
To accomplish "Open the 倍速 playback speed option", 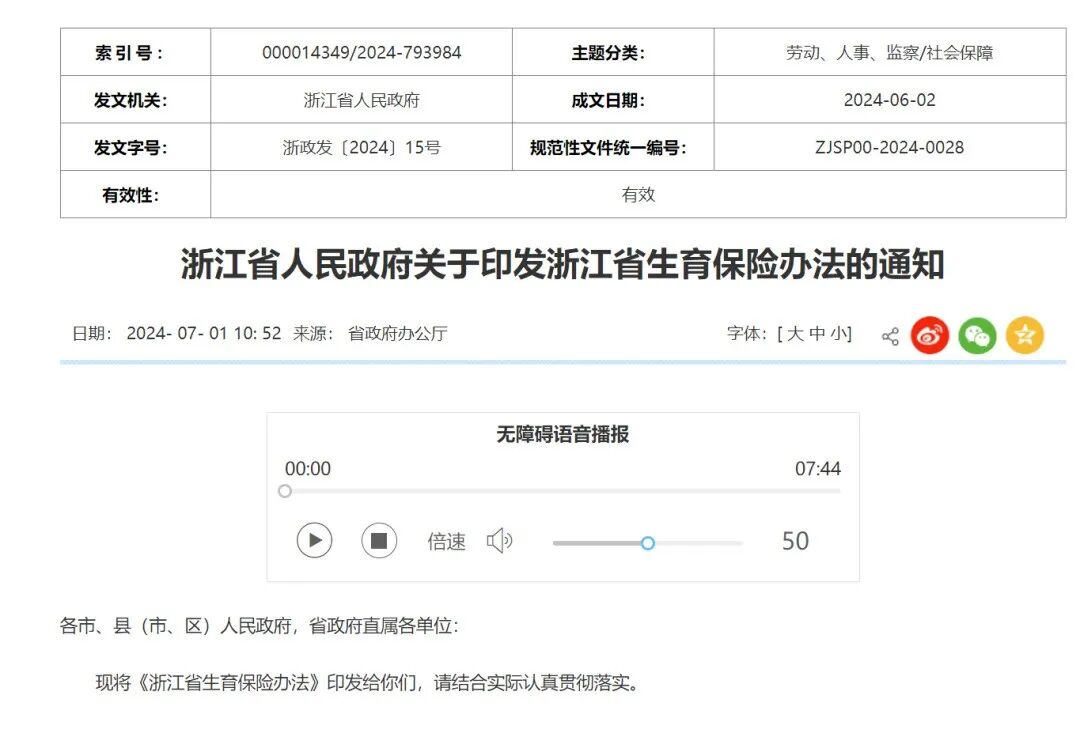I will [x=446, y=541].
